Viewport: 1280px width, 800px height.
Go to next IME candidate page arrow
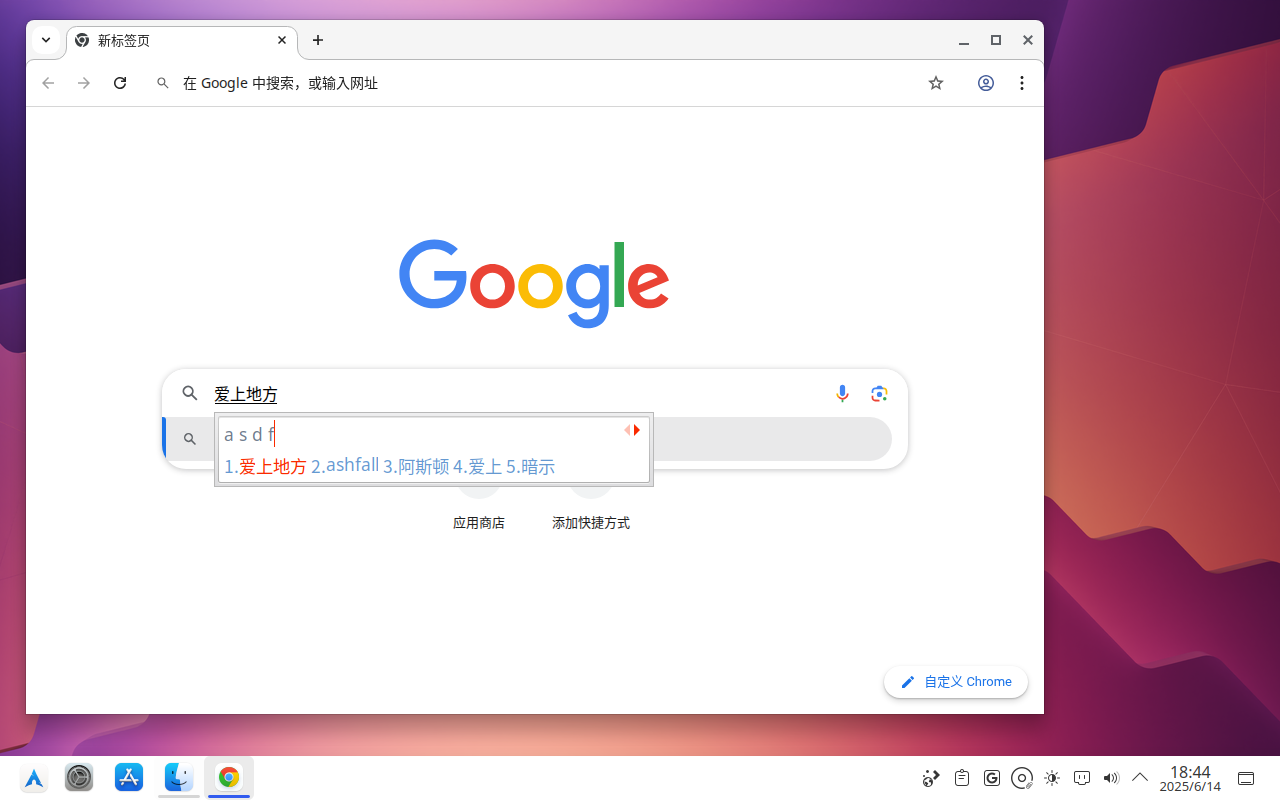click(x=637, y=430)
